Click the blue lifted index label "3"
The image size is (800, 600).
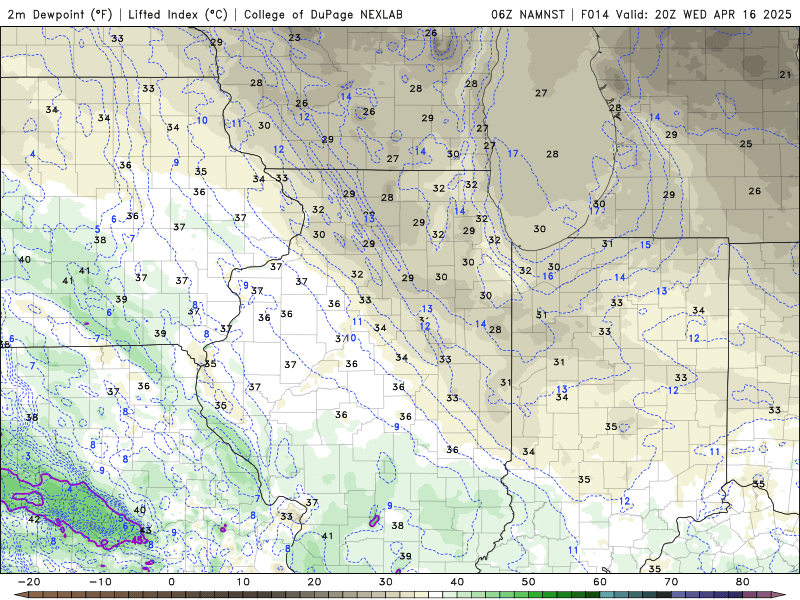point(28,457)
